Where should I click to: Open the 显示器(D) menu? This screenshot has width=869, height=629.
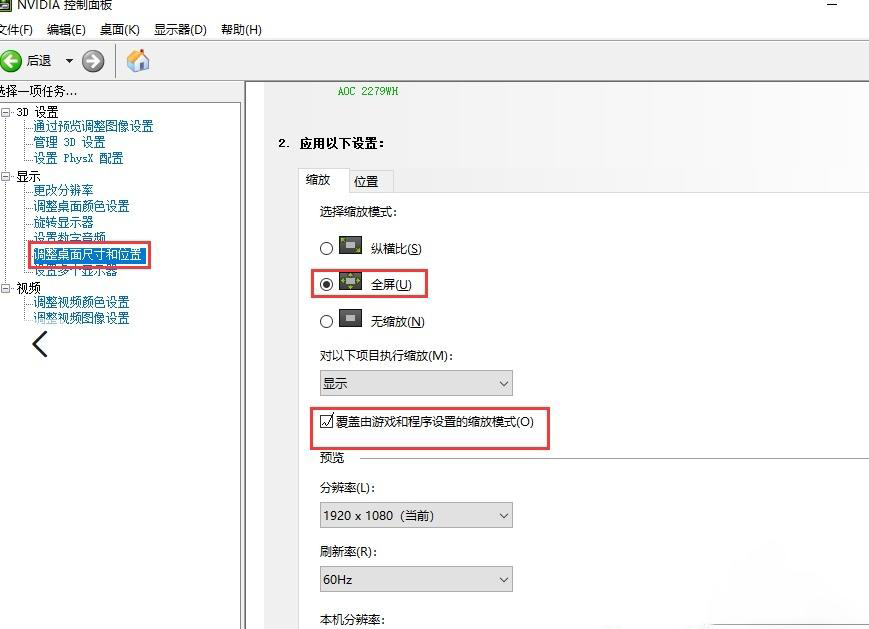coord(180,29)
